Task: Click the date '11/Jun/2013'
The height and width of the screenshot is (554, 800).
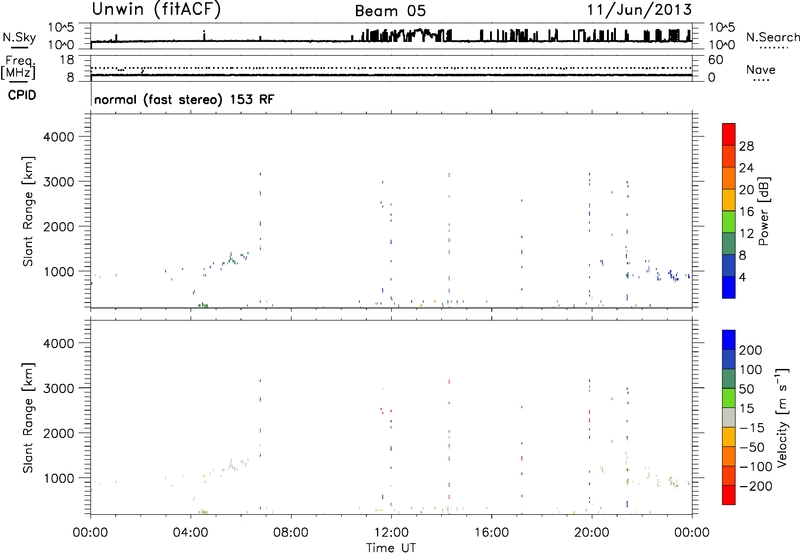Action: pos(639,9)
